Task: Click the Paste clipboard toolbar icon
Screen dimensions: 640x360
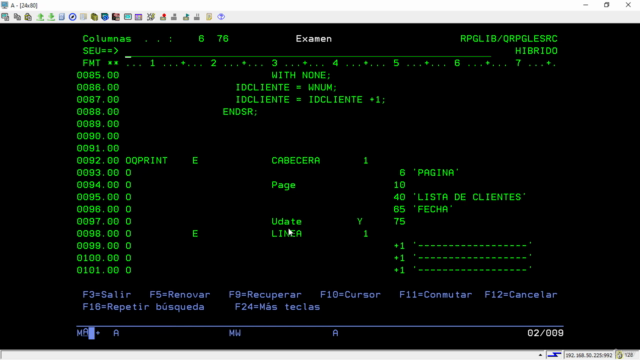Action: [x=28, y=17]
